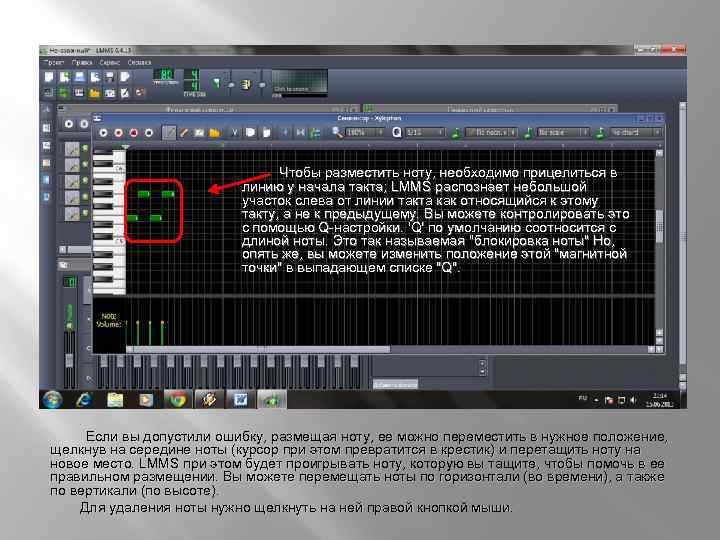The height and width of the screenshot is (540, 720).
Task: Show the Controller Rack icon
Action: (140, 93)
